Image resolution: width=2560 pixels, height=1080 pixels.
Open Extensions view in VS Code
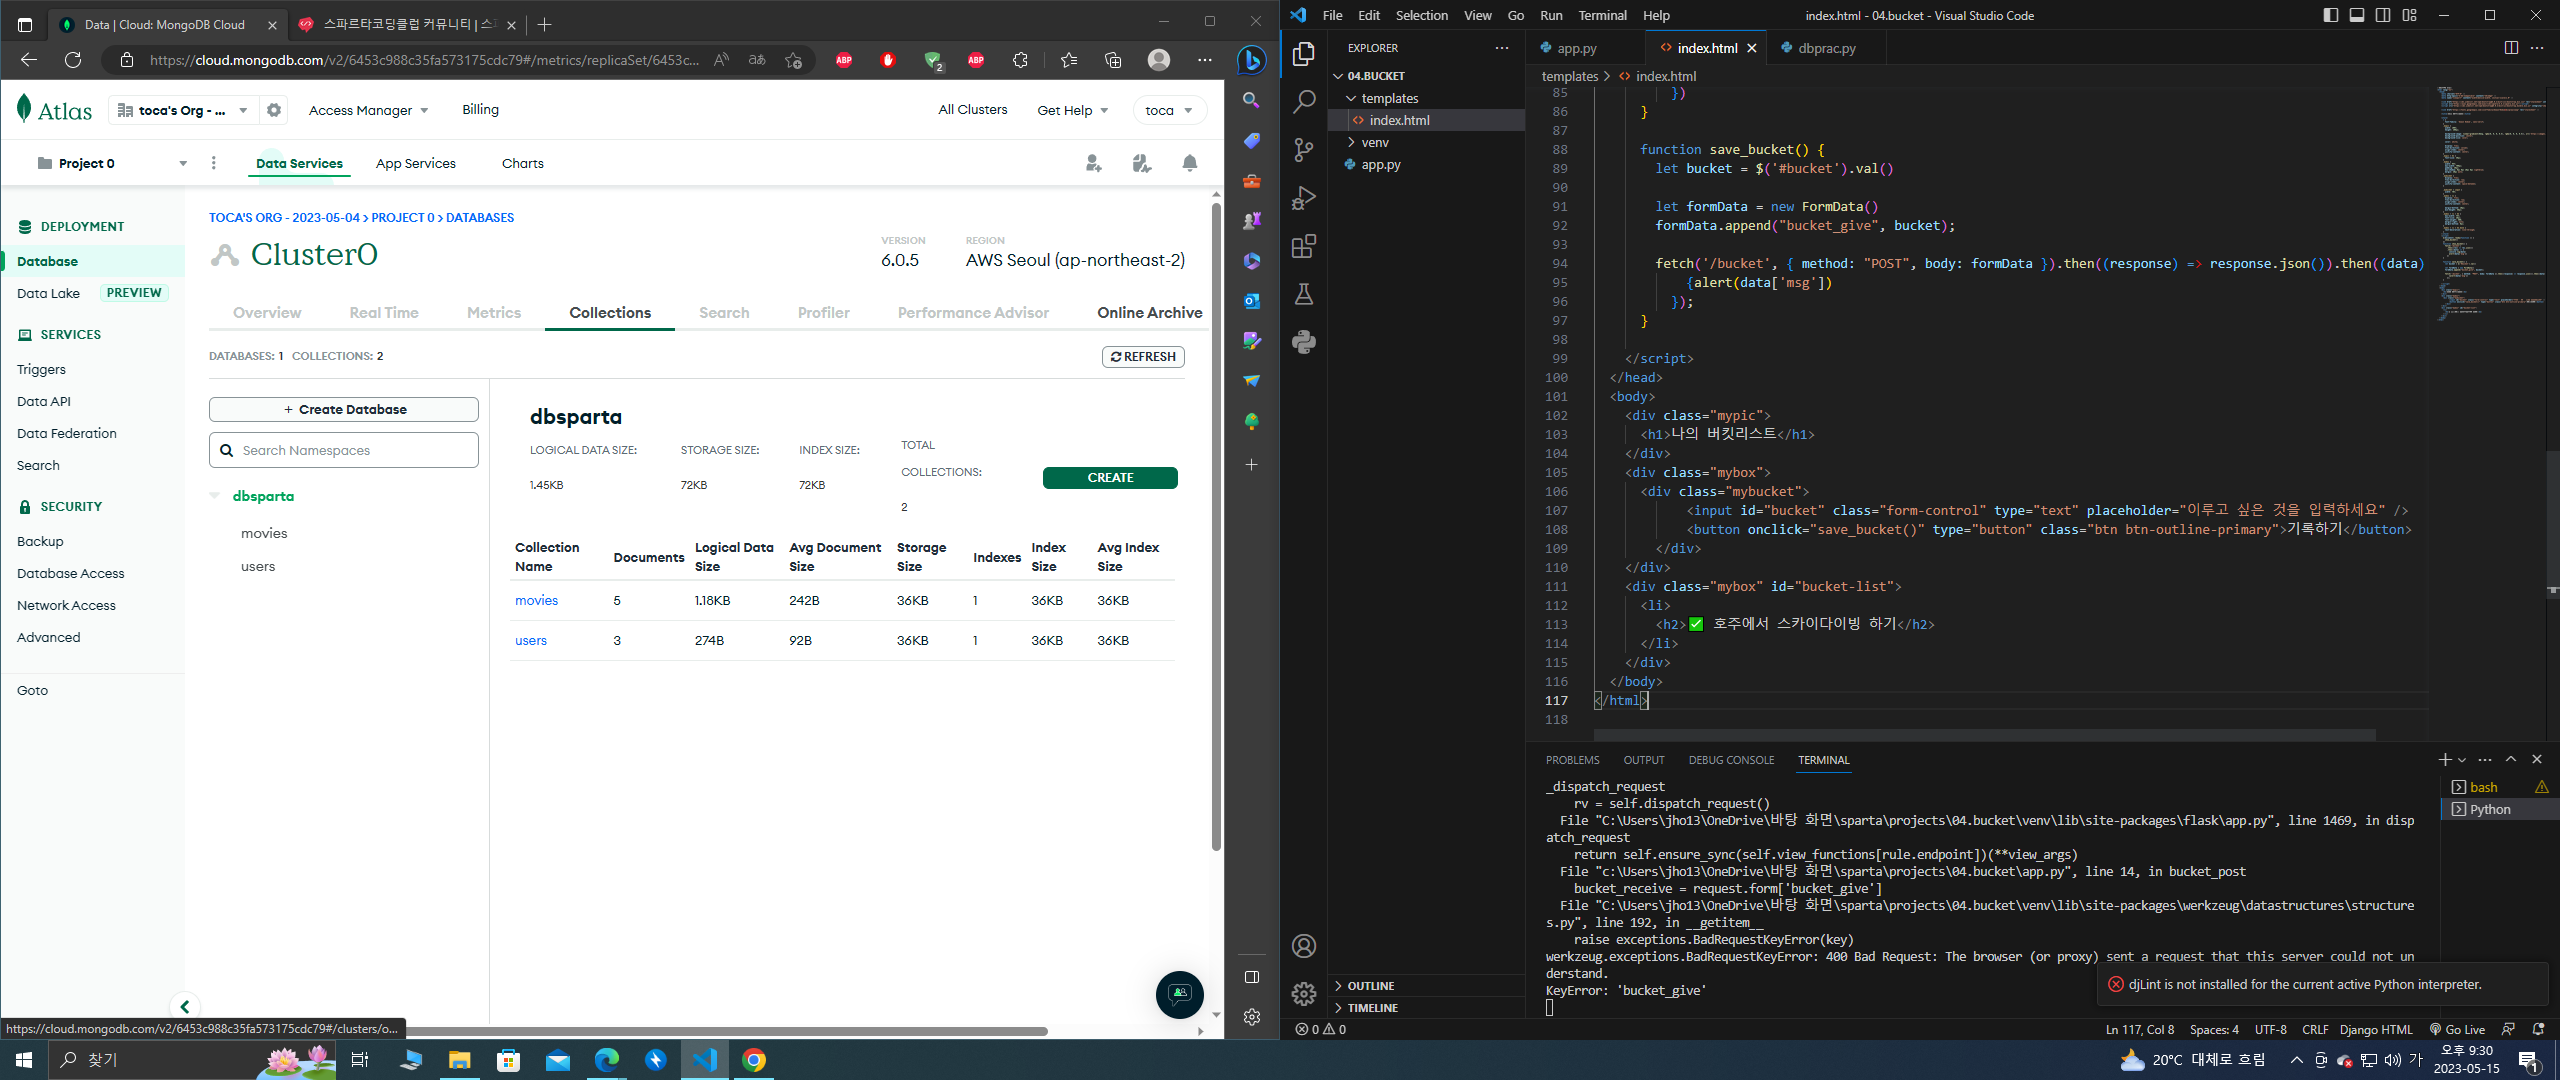click(1304, 246)
